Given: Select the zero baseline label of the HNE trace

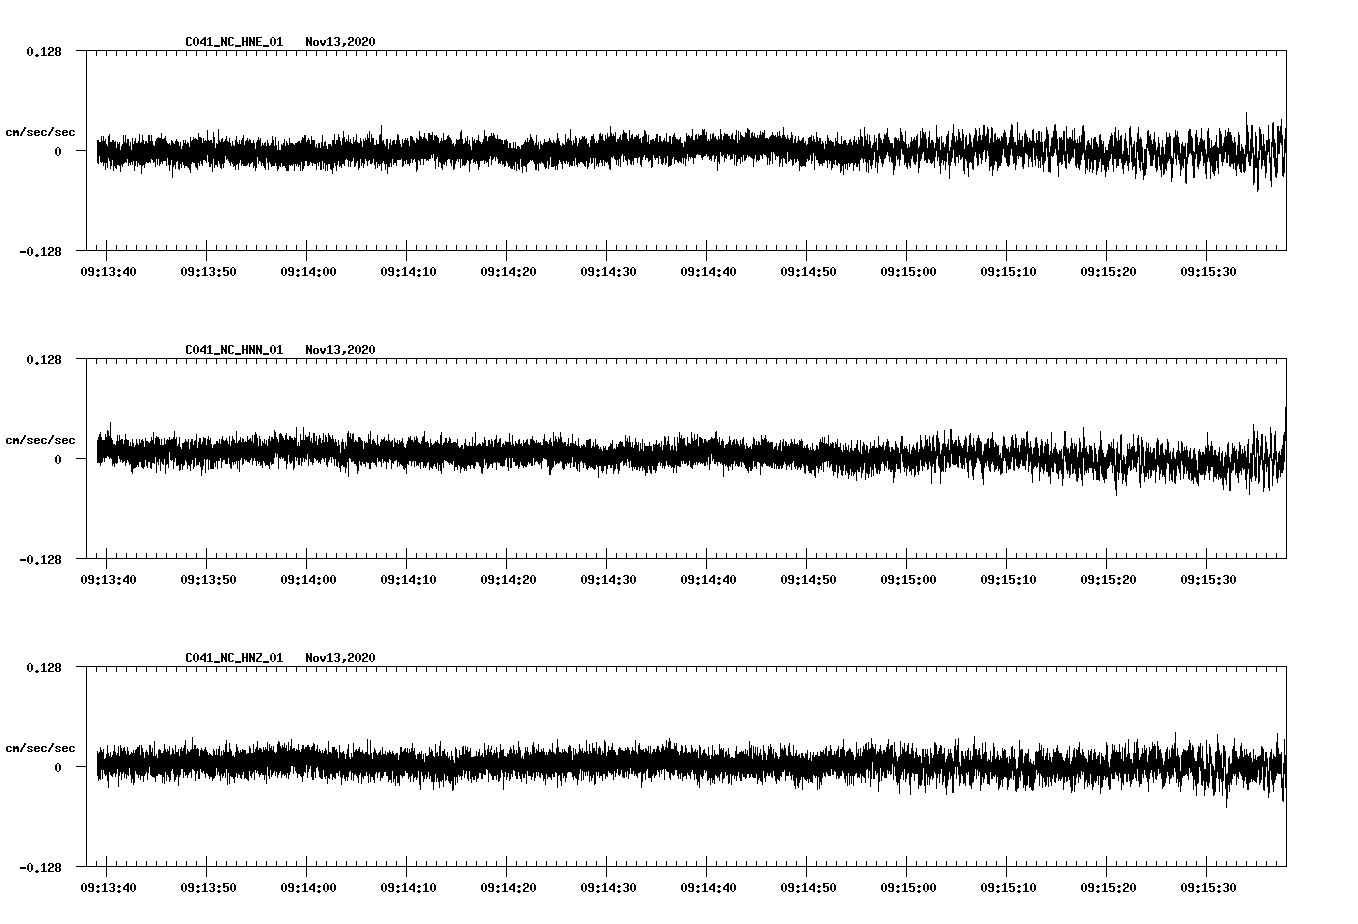Looking at the screenshot, I should [x=56, y=152].
